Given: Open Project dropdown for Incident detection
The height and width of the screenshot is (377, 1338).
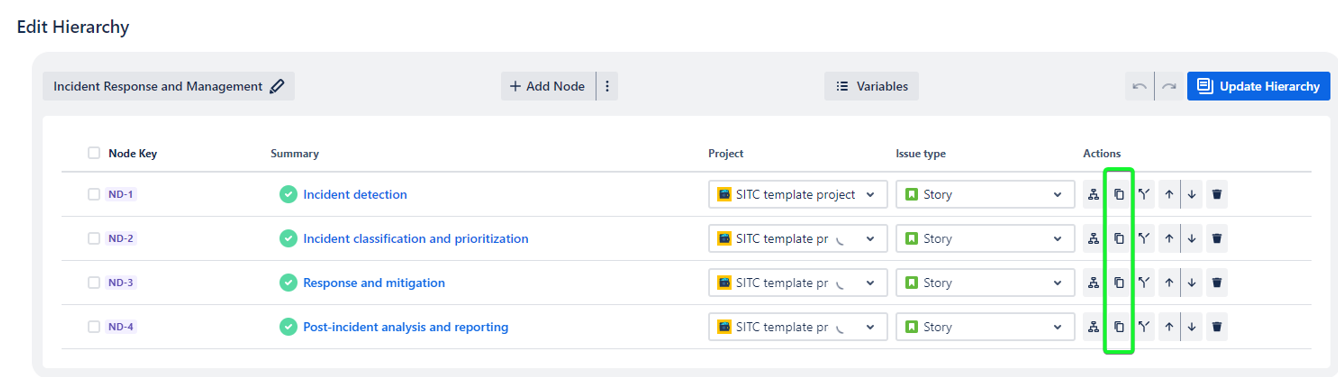Looking at the screenshot, I should coord(798,195).
